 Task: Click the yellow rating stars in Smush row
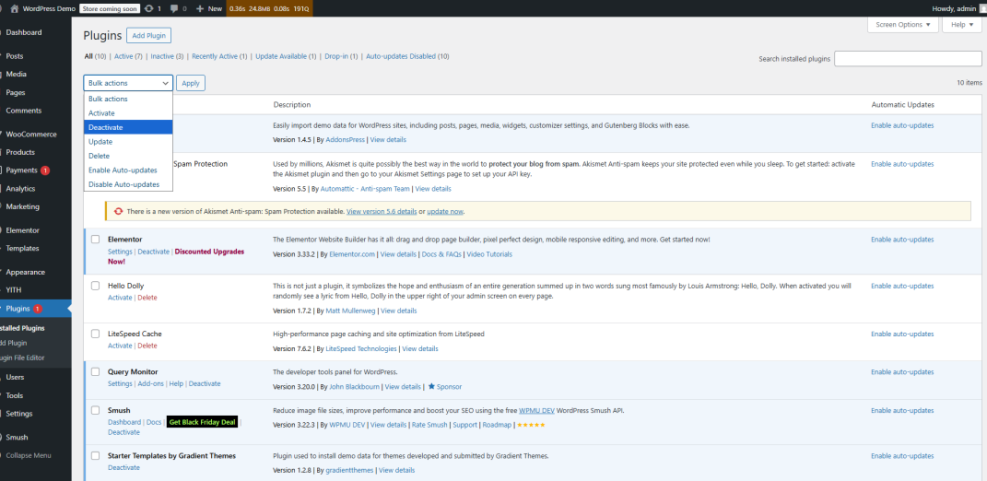point(530,425)
